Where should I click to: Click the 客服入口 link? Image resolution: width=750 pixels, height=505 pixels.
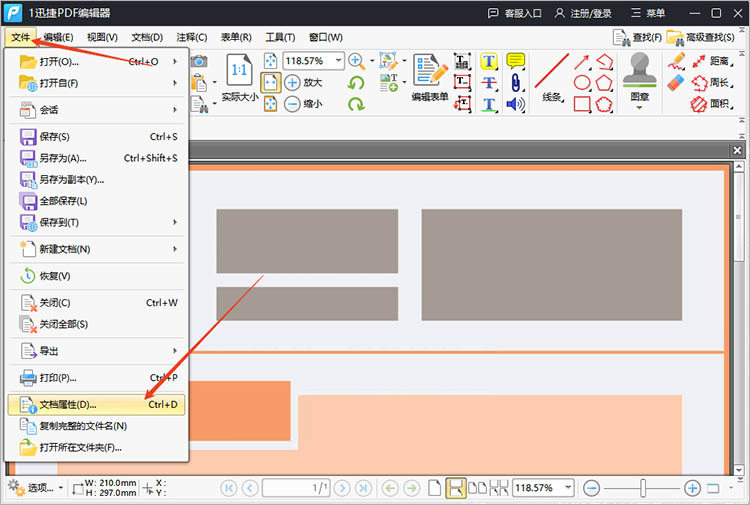click(515, 13)
